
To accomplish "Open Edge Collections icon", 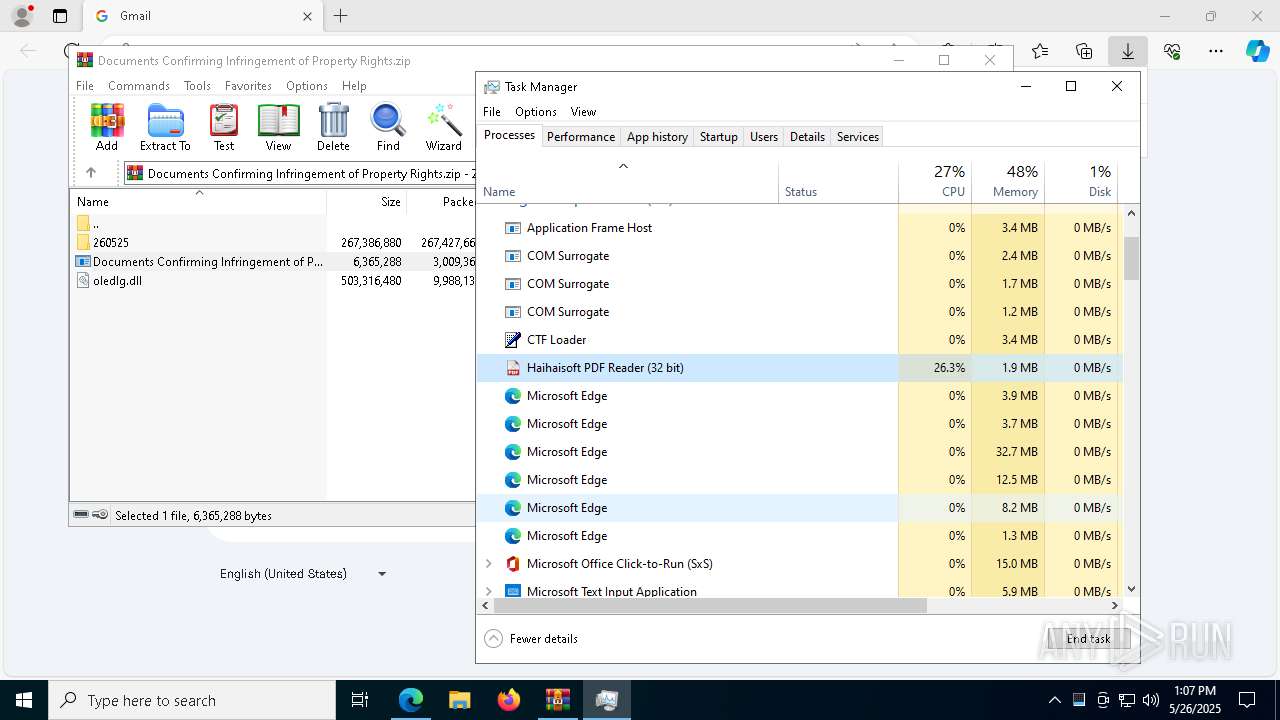I will coord(1084,51).
